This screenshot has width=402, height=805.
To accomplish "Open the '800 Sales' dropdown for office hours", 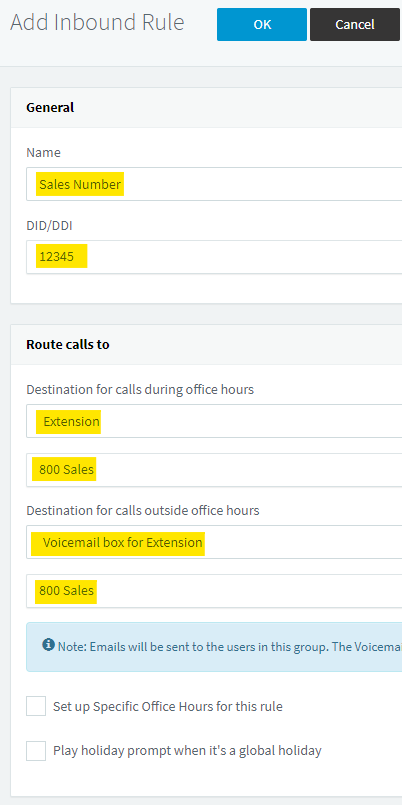I will 214,470.
